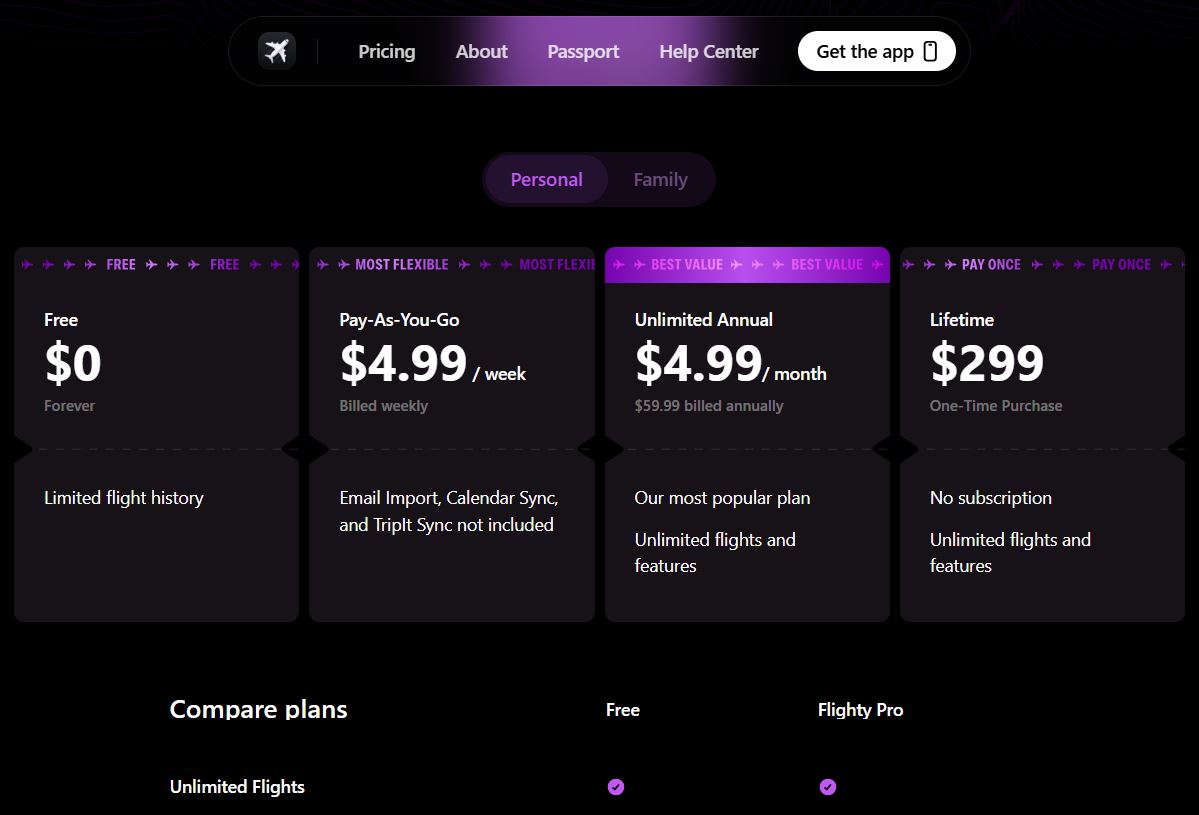
Task: Go to the Passport page
Action: 583,51
